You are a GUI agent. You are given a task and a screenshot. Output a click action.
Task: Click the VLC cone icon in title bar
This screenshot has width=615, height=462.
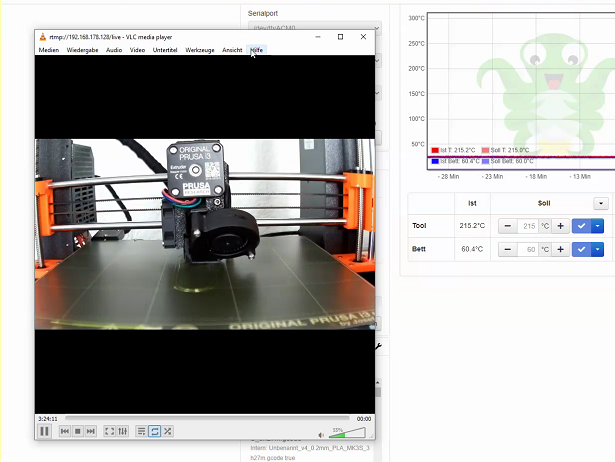click(x=43, y=37)
